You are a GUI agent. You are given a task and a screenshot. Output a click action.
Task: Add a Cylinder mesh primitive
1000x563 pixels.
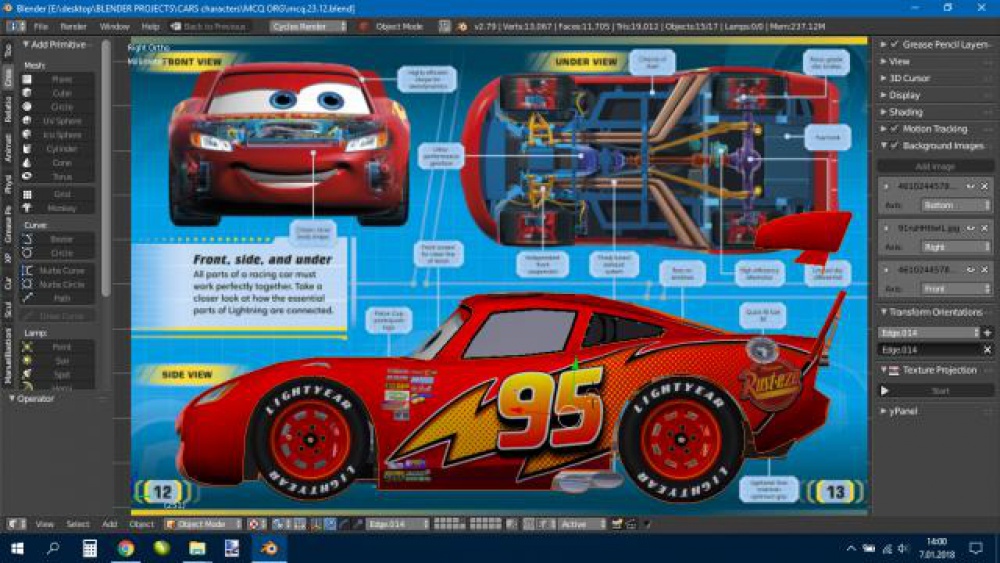(59, 149)
